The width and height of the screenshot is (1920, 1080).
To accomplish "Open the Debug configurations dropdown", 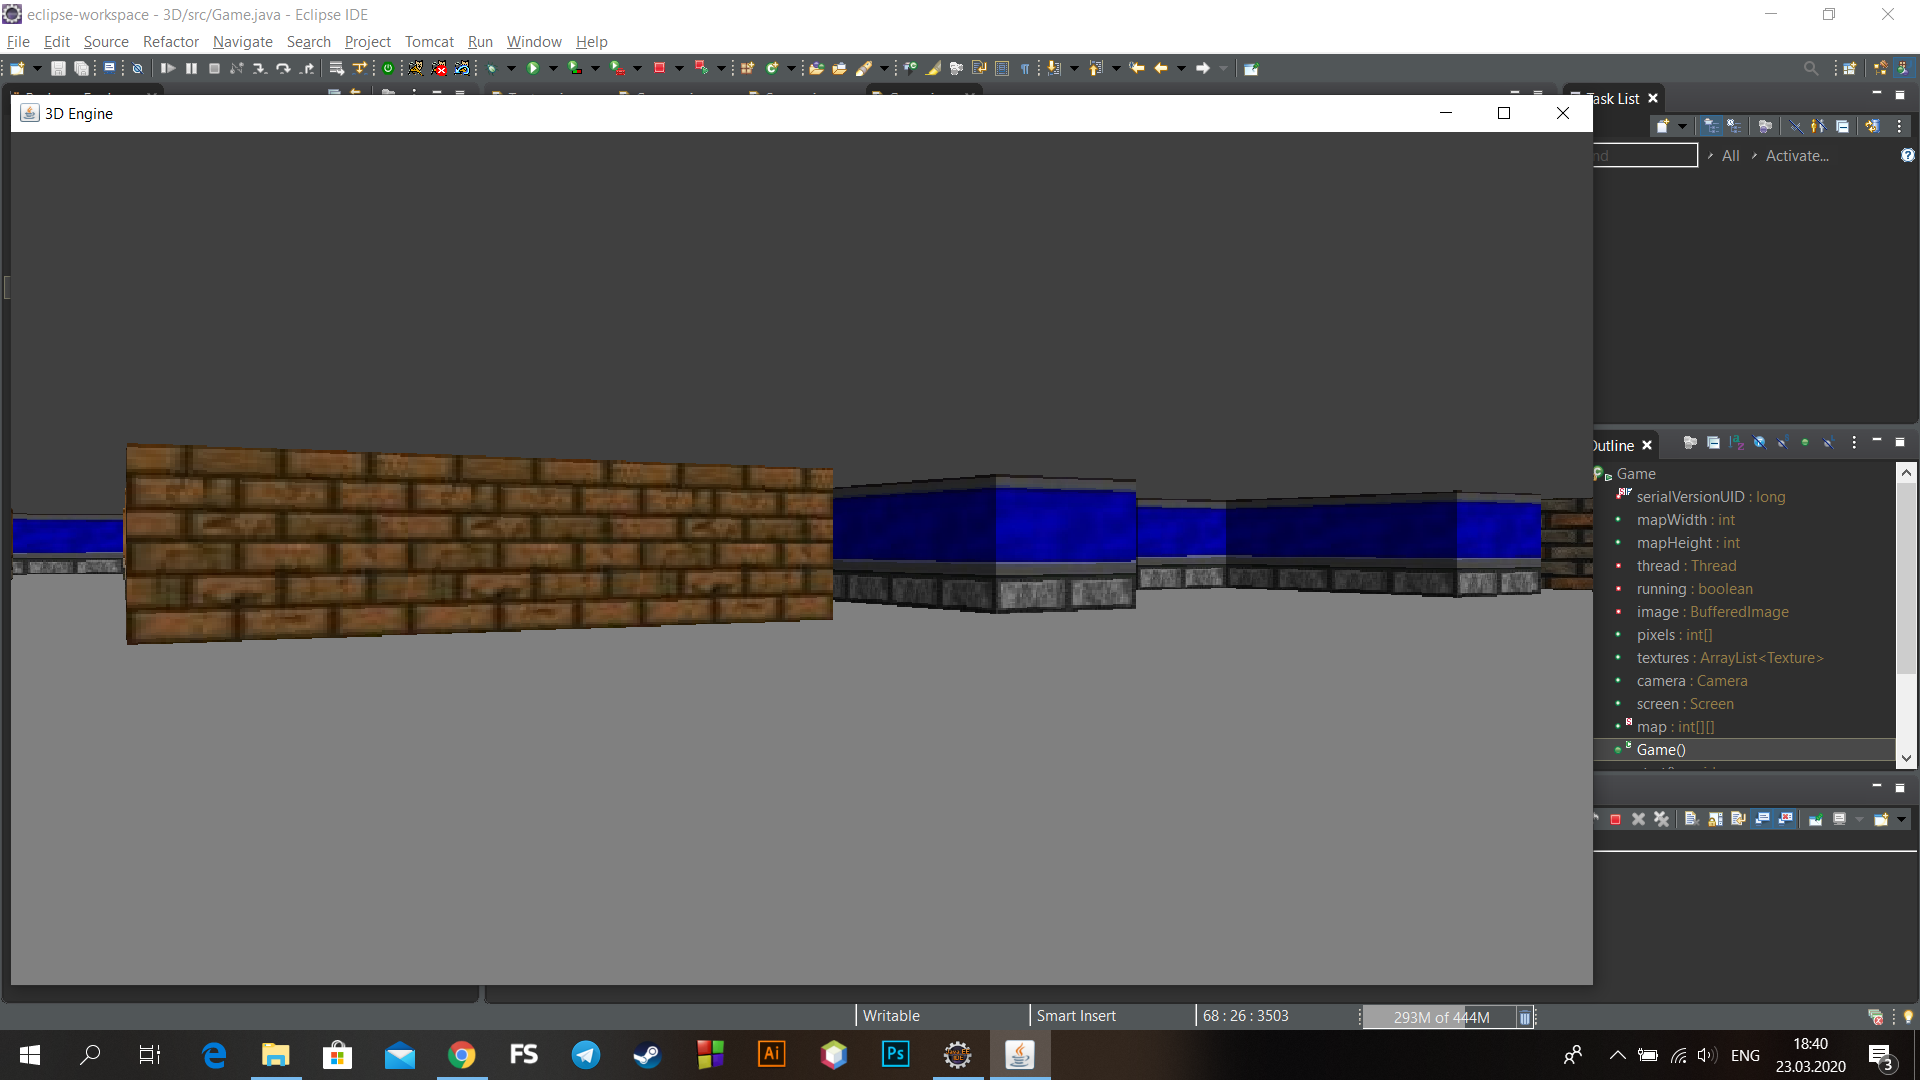I will click(511, 68).
